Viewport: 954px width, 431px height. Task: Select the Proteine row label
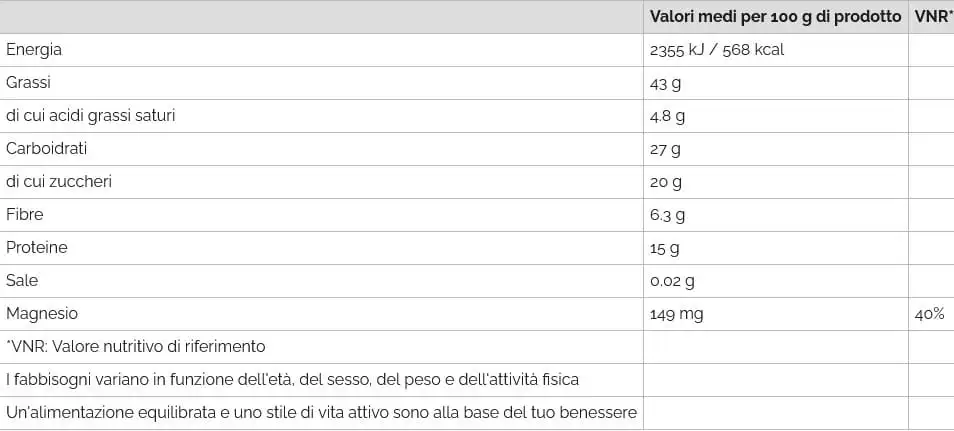pyautogui.click(x=37, y=248)
